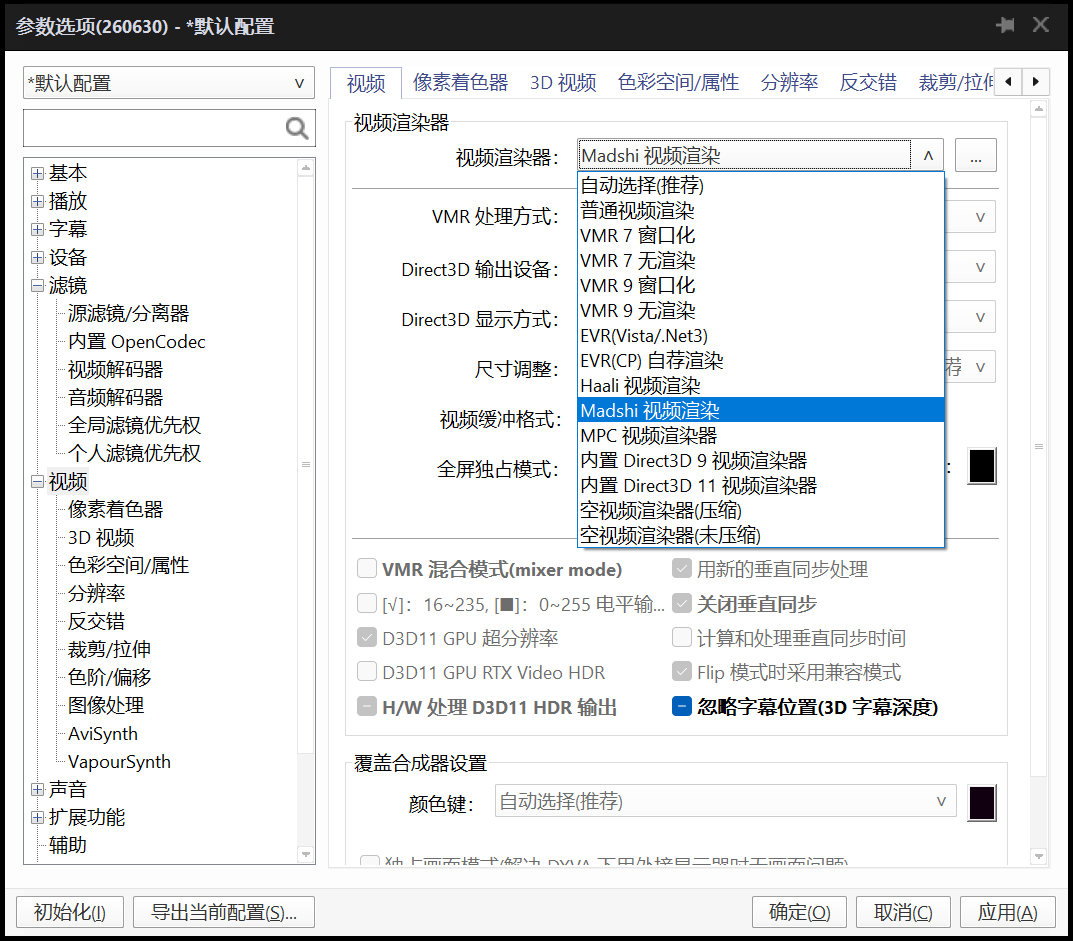
Task: Toggle D3D11 GPU 超分辨率 checkbox
Action: click(367, 638)
